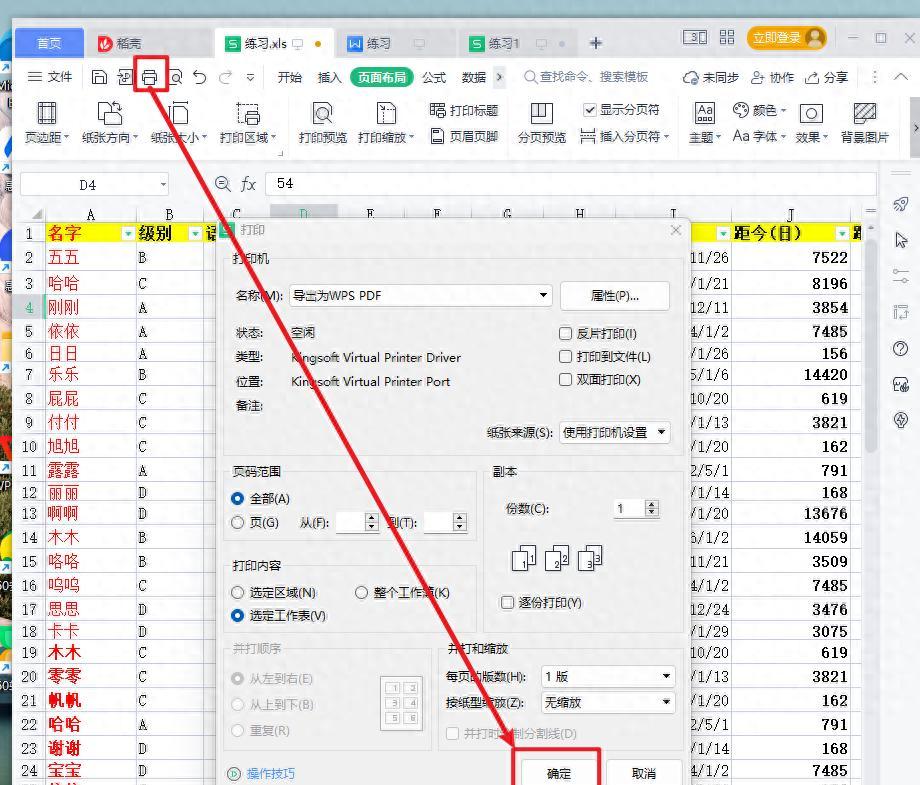
Task: Click the Print Preview magnifier icon in quick toolbar
Action: tap(175, 77)
